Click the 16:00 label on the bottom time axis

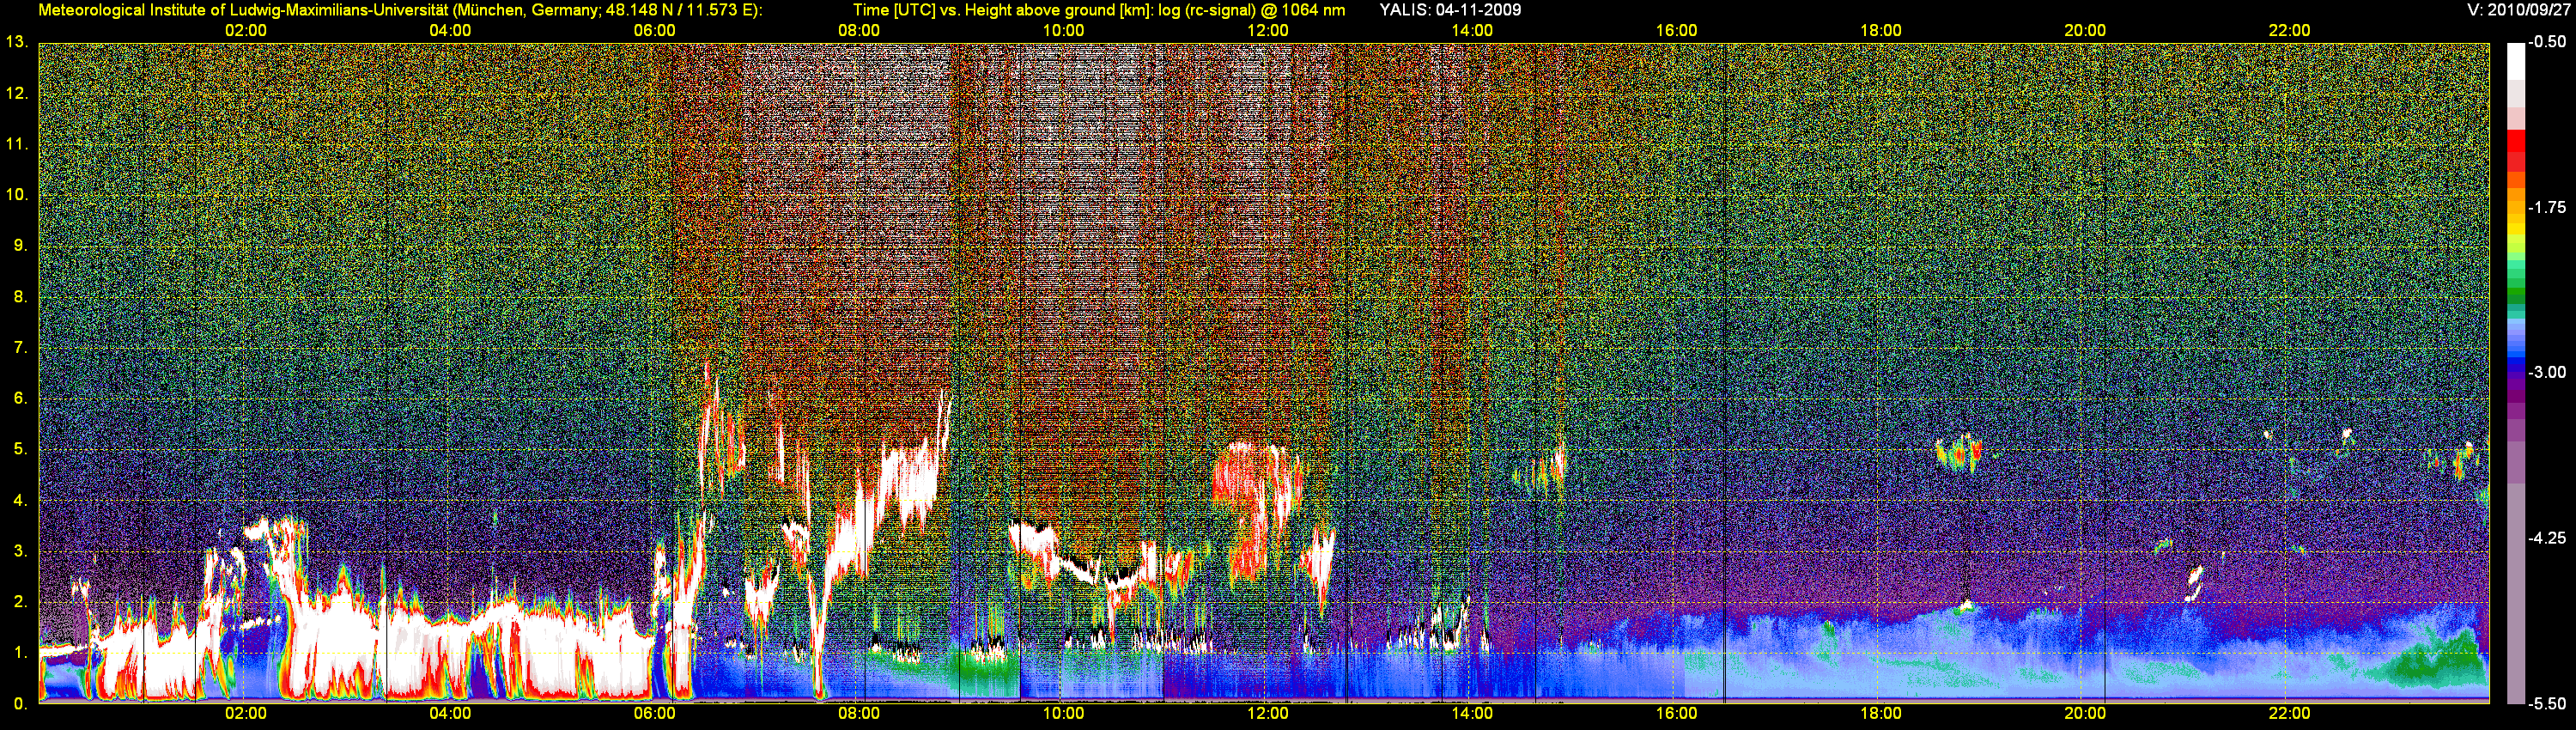pos(1676,714)
